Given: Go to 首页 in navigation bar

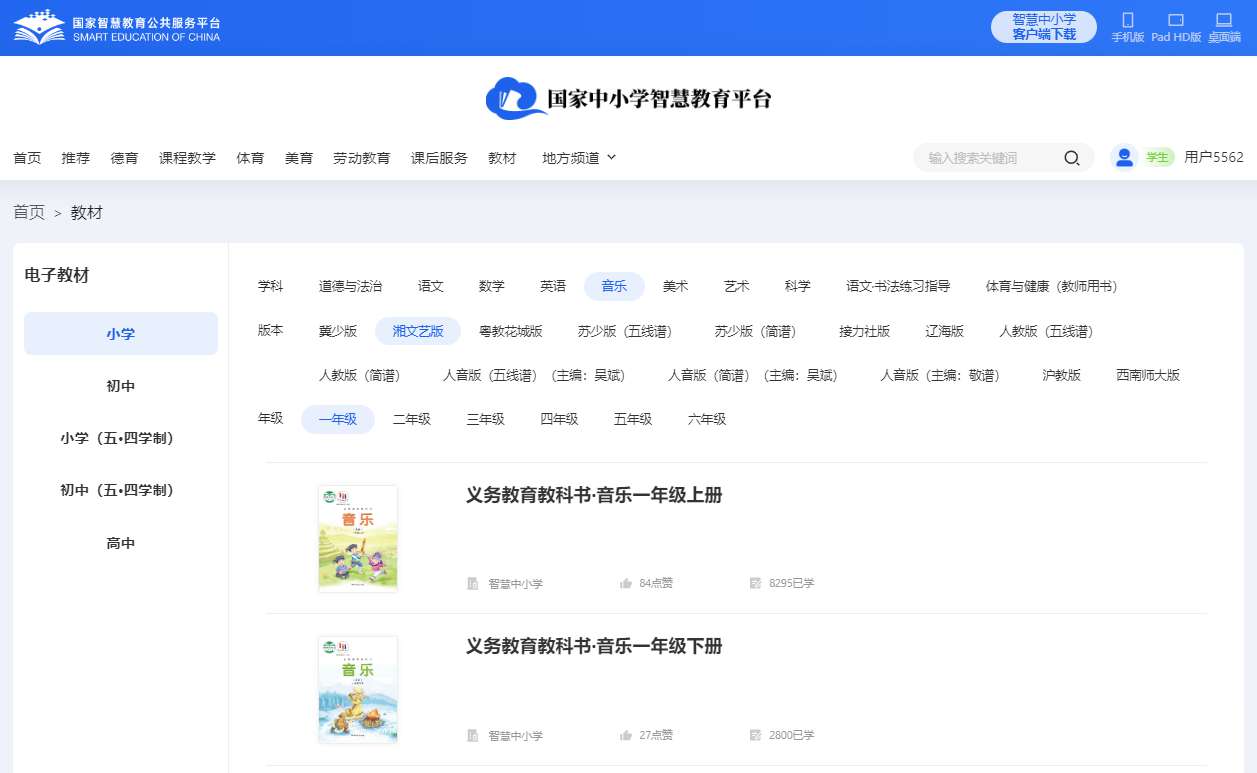Looking at the screenshot, I should tap(27, 158).
